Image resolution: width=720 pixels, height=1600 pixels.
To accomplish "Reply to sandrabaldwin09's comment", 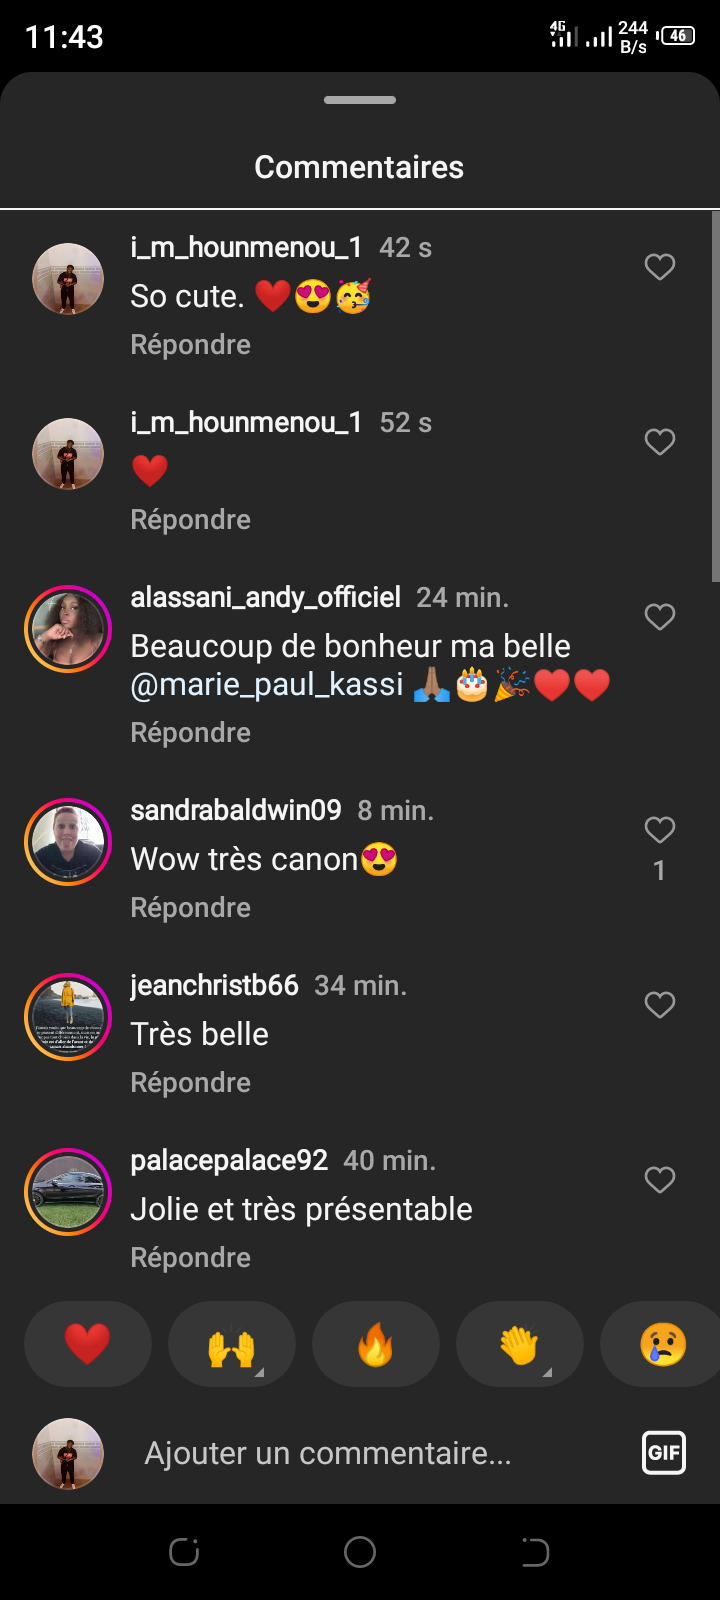I will pyautogui.click(x=190, y=908).
